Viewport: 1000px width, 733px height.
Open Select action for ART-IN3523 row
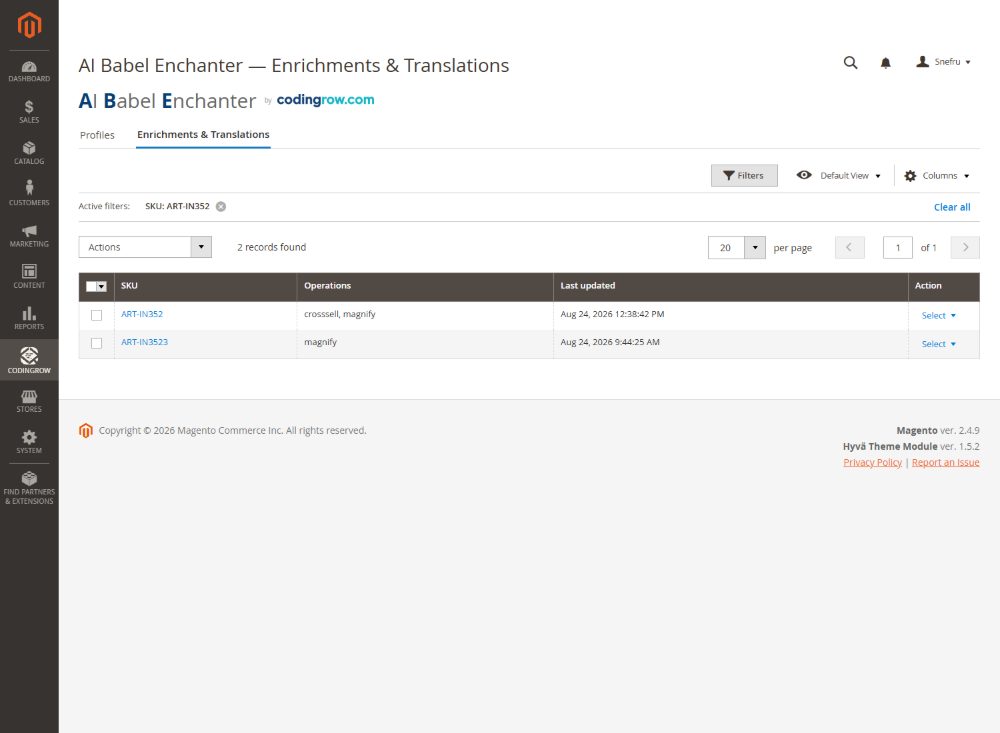tap(938, 344)
